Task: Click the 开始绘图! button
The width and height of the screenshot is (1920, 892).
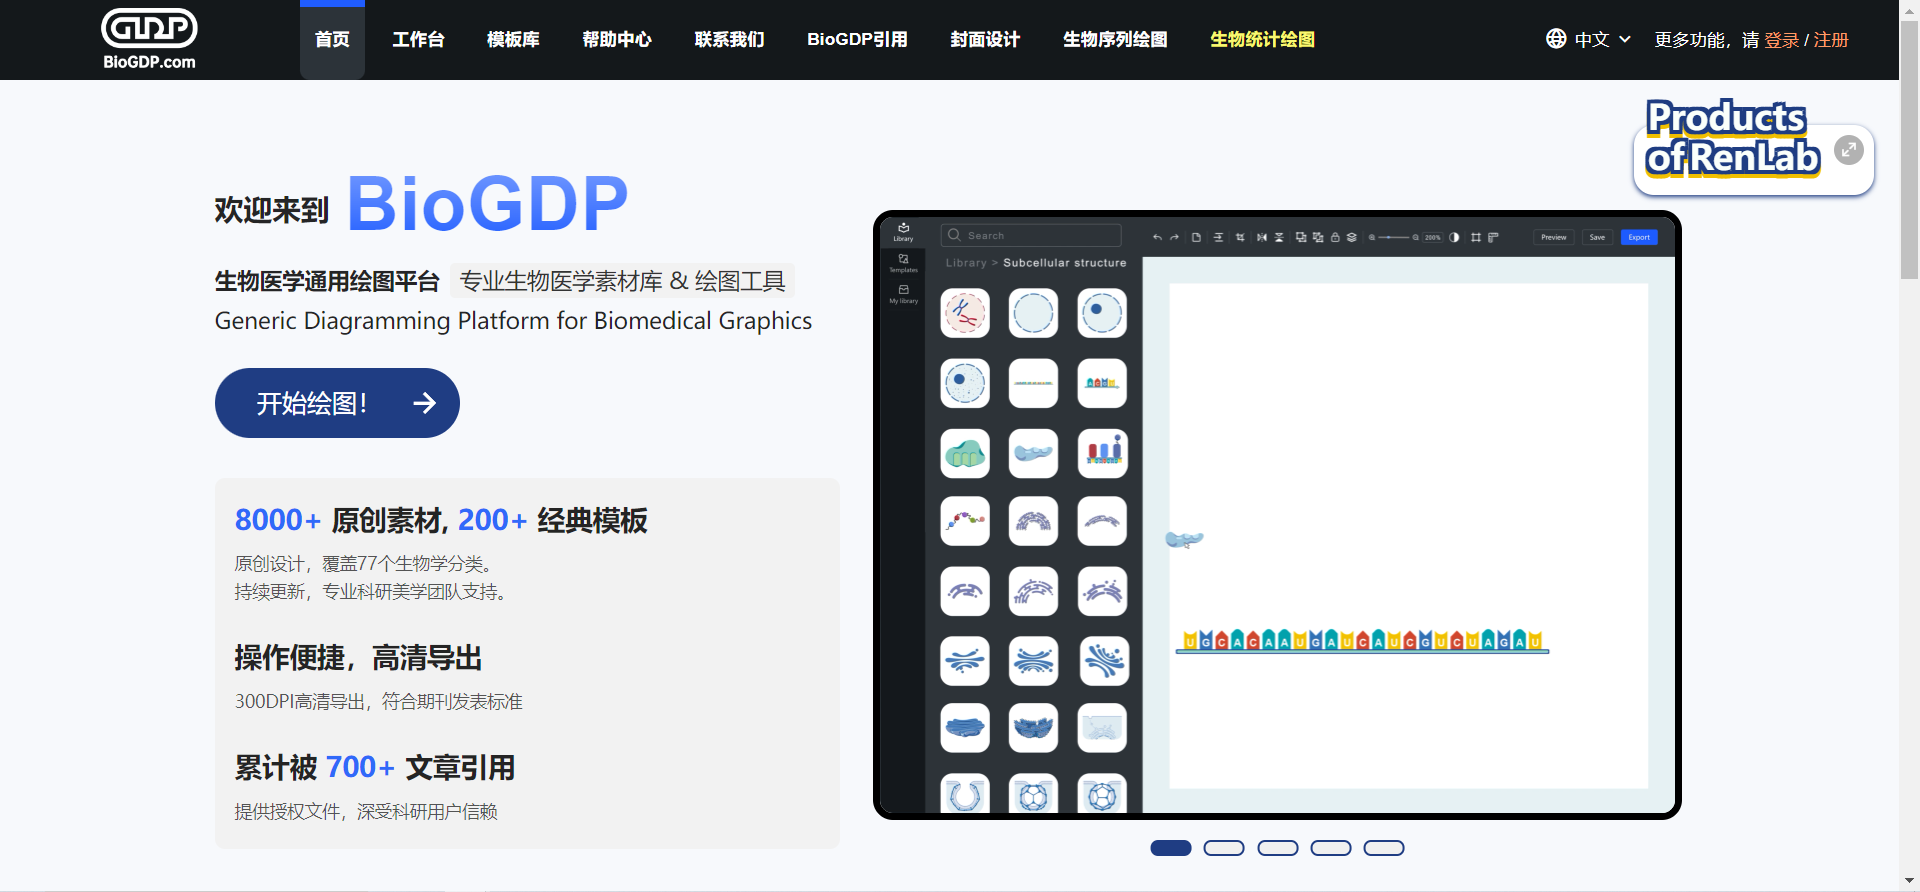Action: point(337,403)
